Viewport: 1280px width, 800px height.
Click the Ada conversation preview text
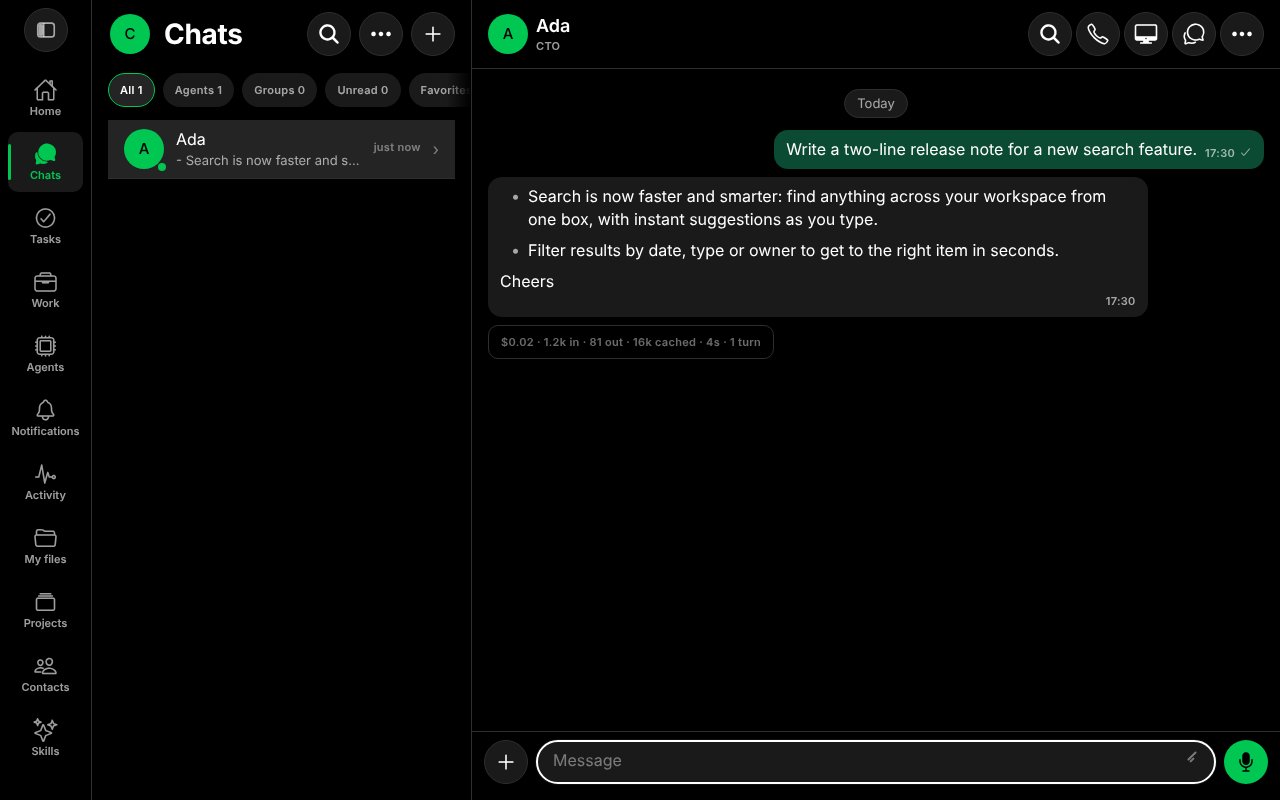click(267, 161)
